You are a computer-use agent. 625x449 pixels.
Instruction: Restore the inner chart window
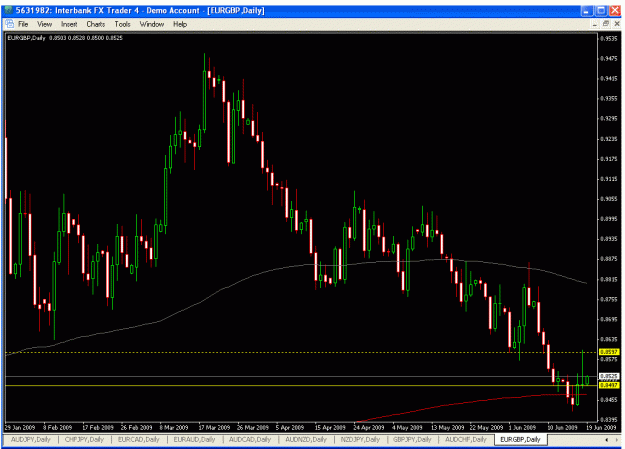pos(605,24)
